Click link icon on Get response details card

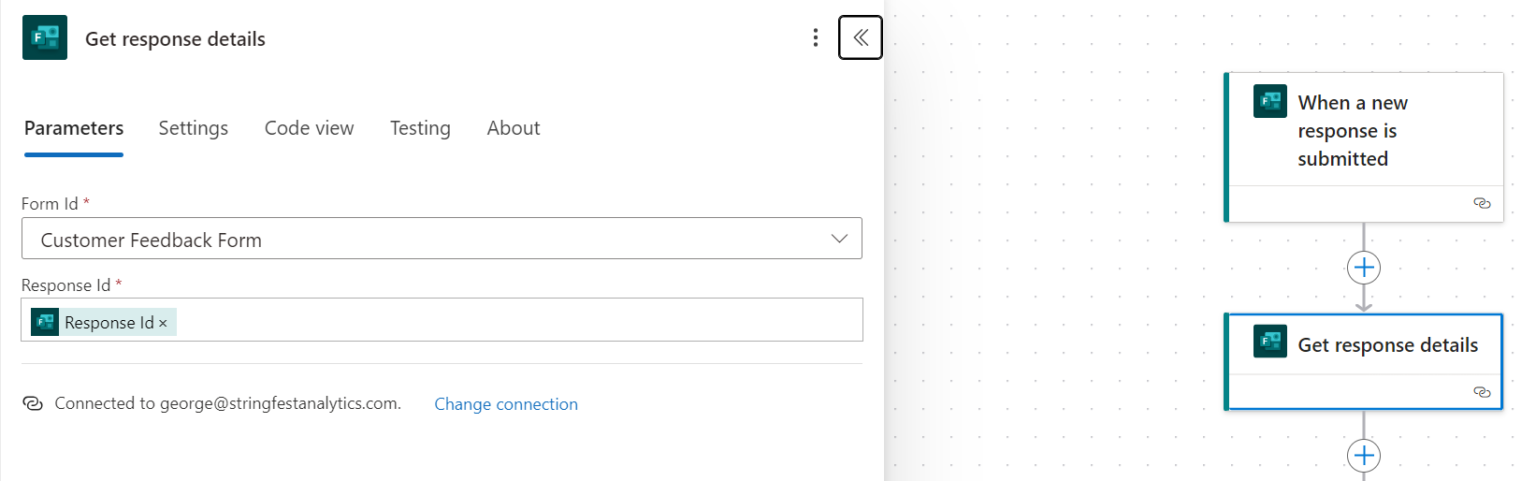coord(1482,392)
